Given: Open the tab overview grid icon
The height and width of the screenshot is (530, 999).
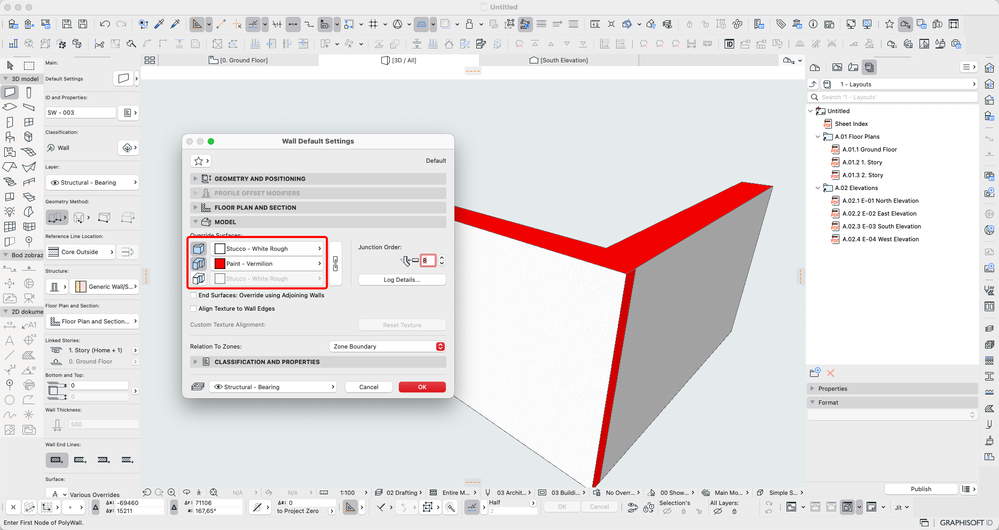Looking at the screenshot, I should click(150, 60).
